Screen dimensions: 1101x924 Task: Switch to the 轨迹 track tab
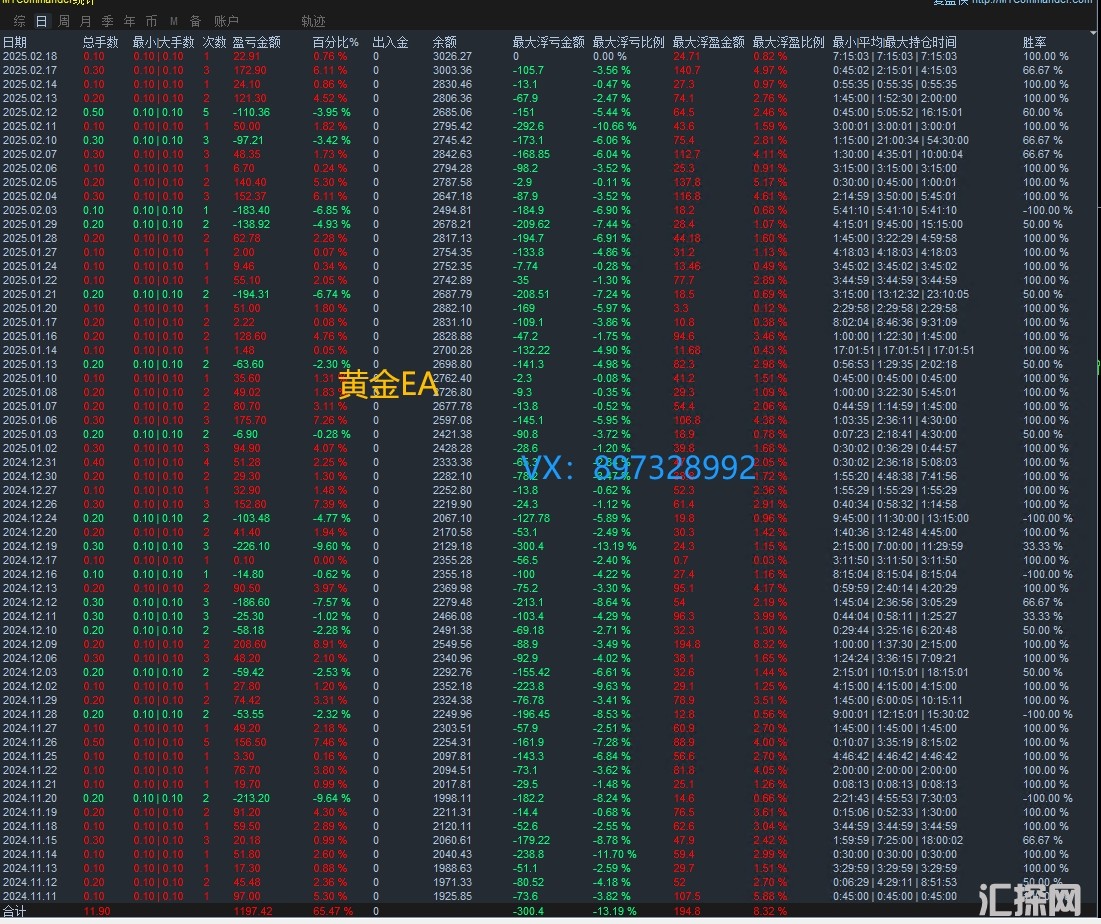[313, 21]
